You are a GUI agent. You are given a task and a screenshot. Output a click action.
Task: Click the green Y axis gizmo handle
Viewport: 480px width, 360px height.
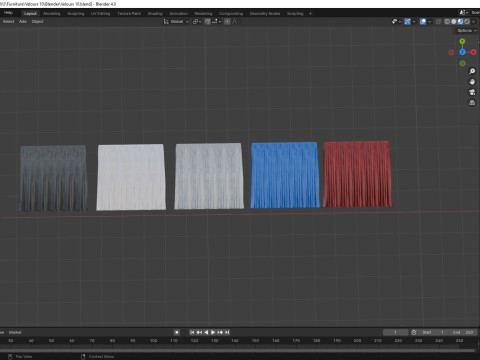(462, 41)
